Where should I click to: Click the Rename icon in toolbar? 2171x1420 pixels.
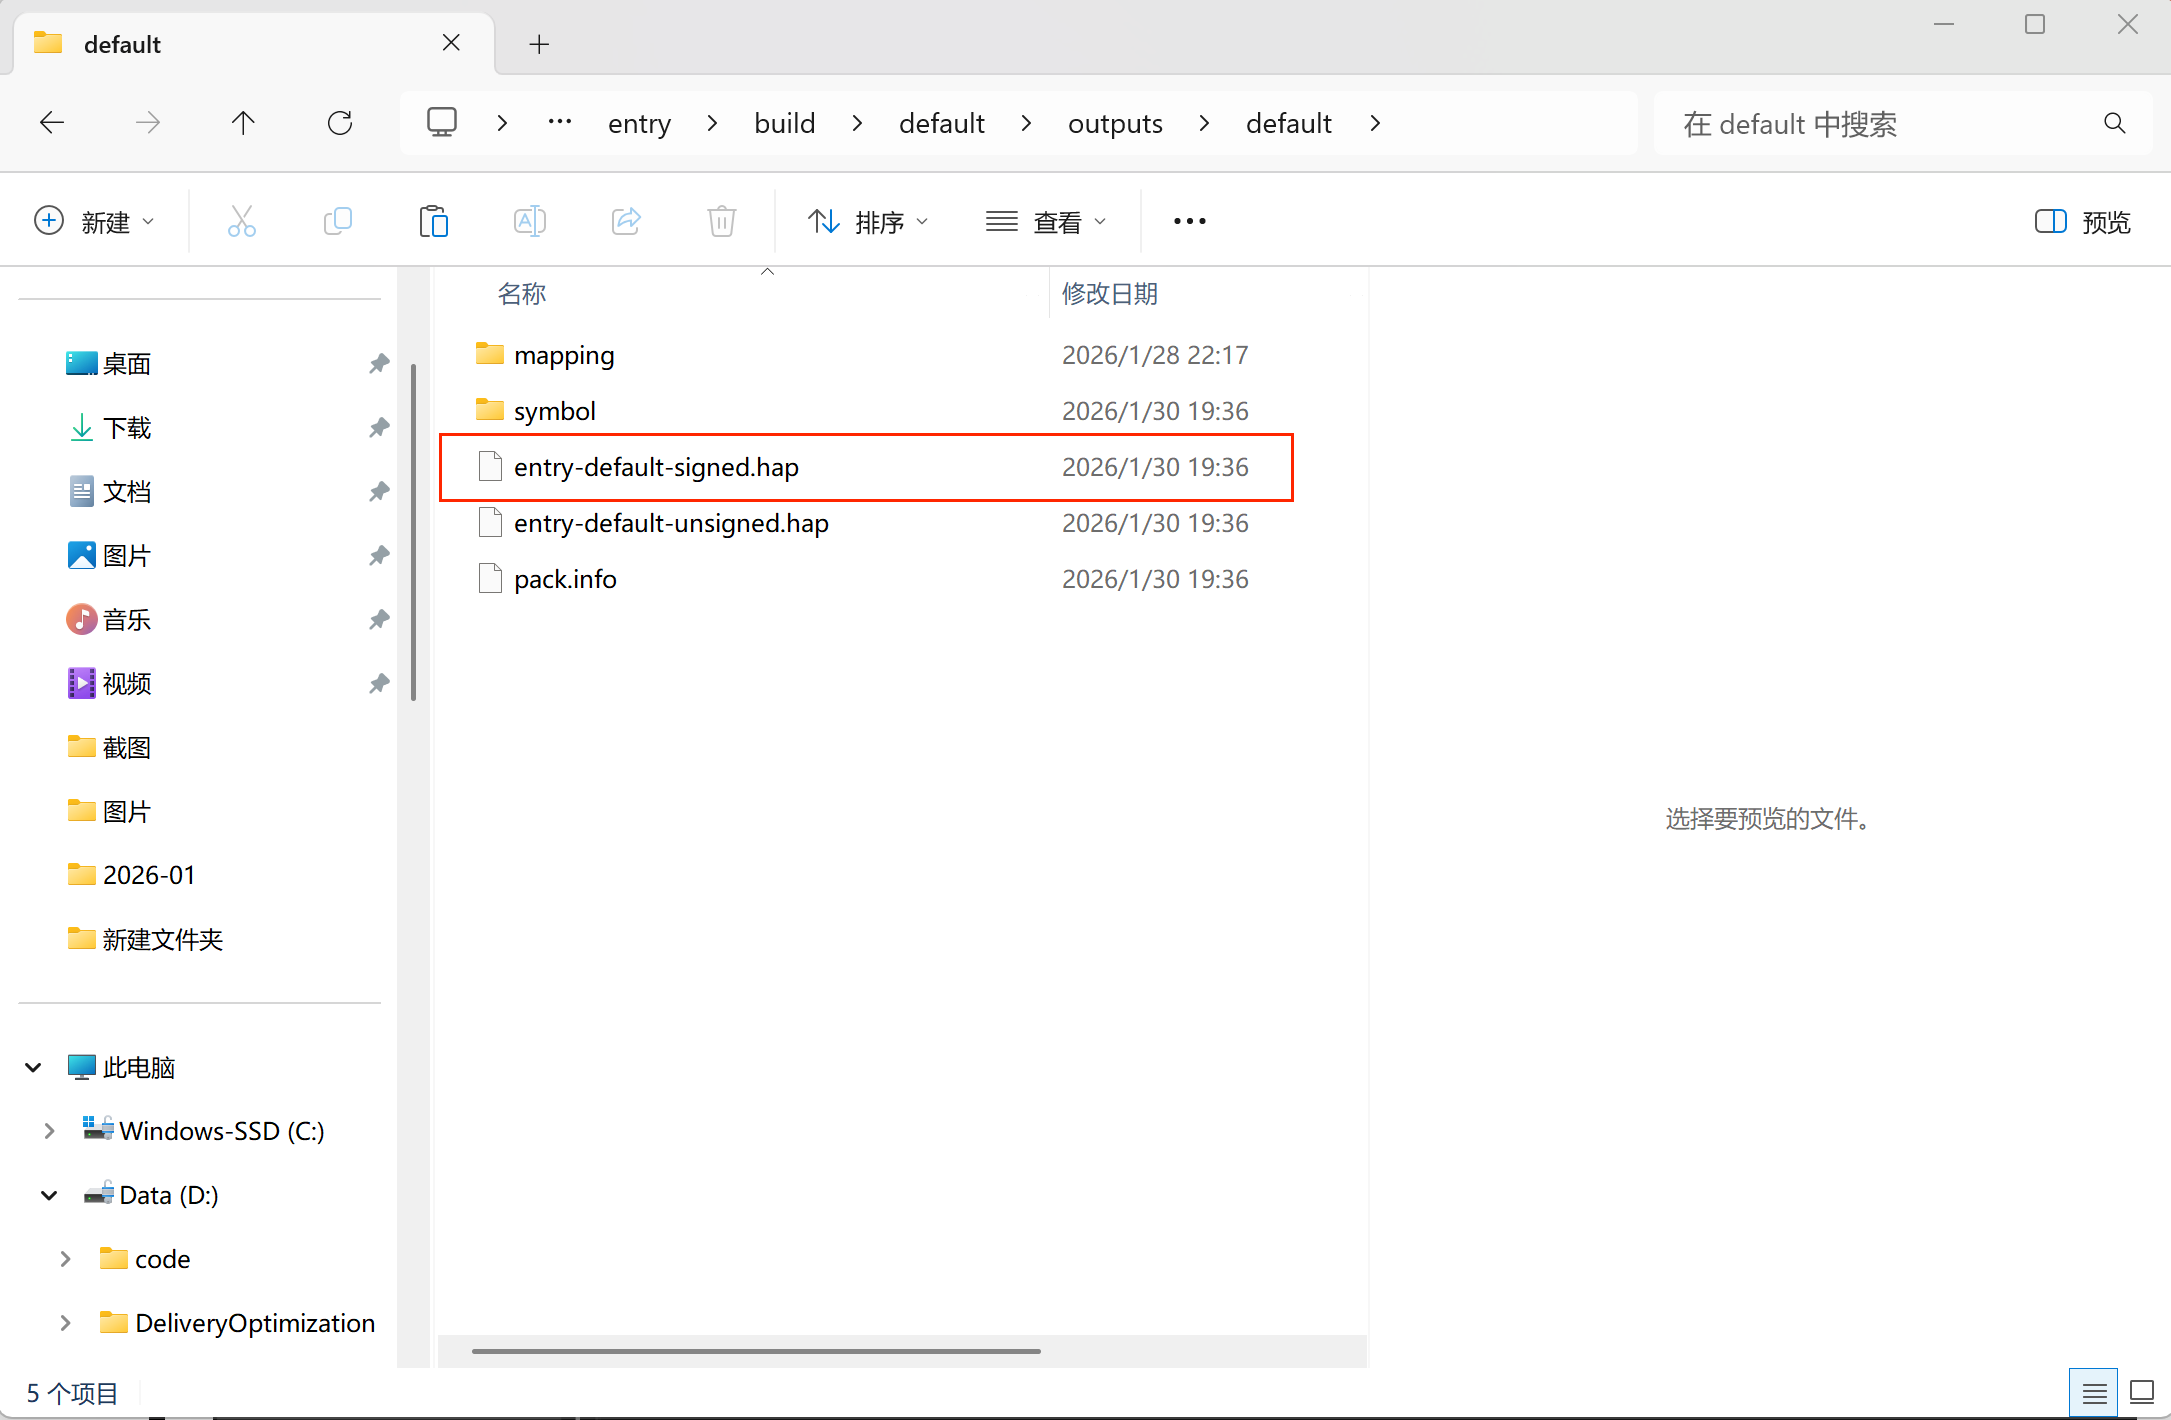point(529,221)
